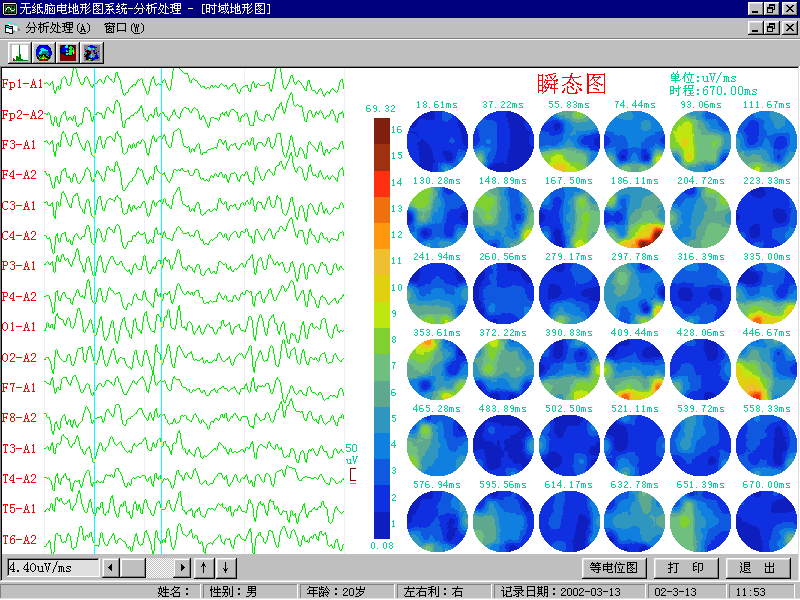
Task: Click the dark red level 16 color swatch
Action: (x=382, y=130)
